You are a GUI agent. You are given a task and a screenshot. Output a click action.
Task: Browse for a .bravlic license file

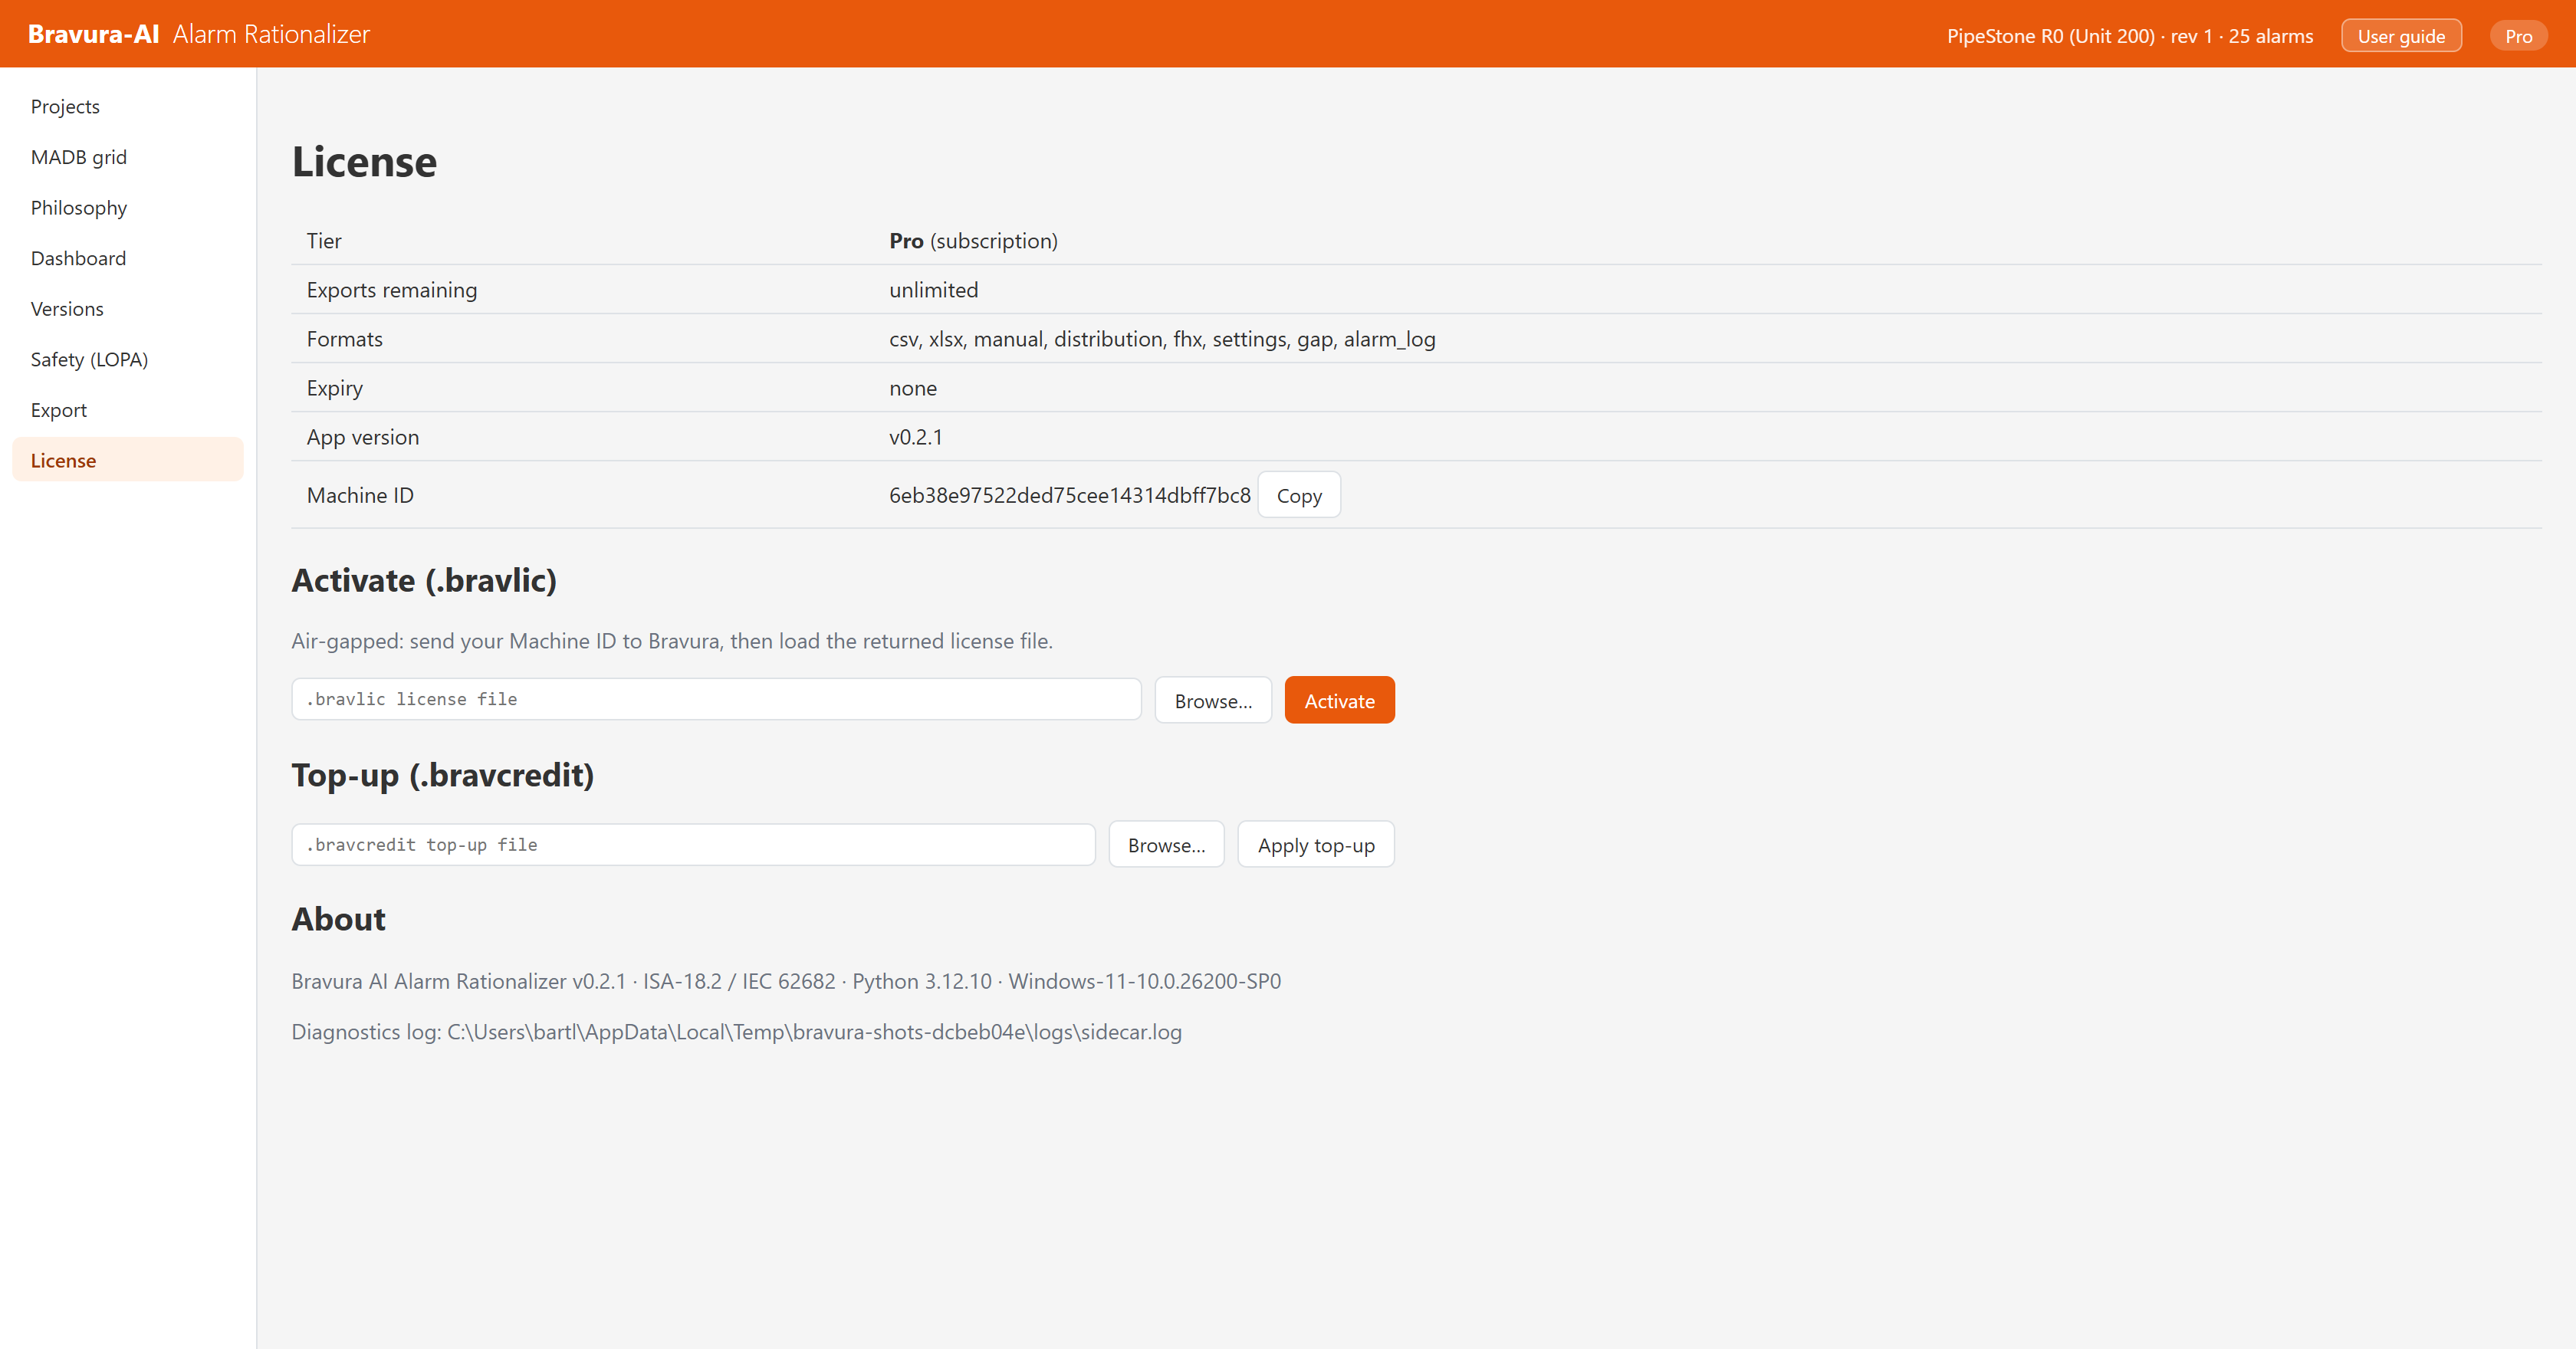coord(1212,700)
